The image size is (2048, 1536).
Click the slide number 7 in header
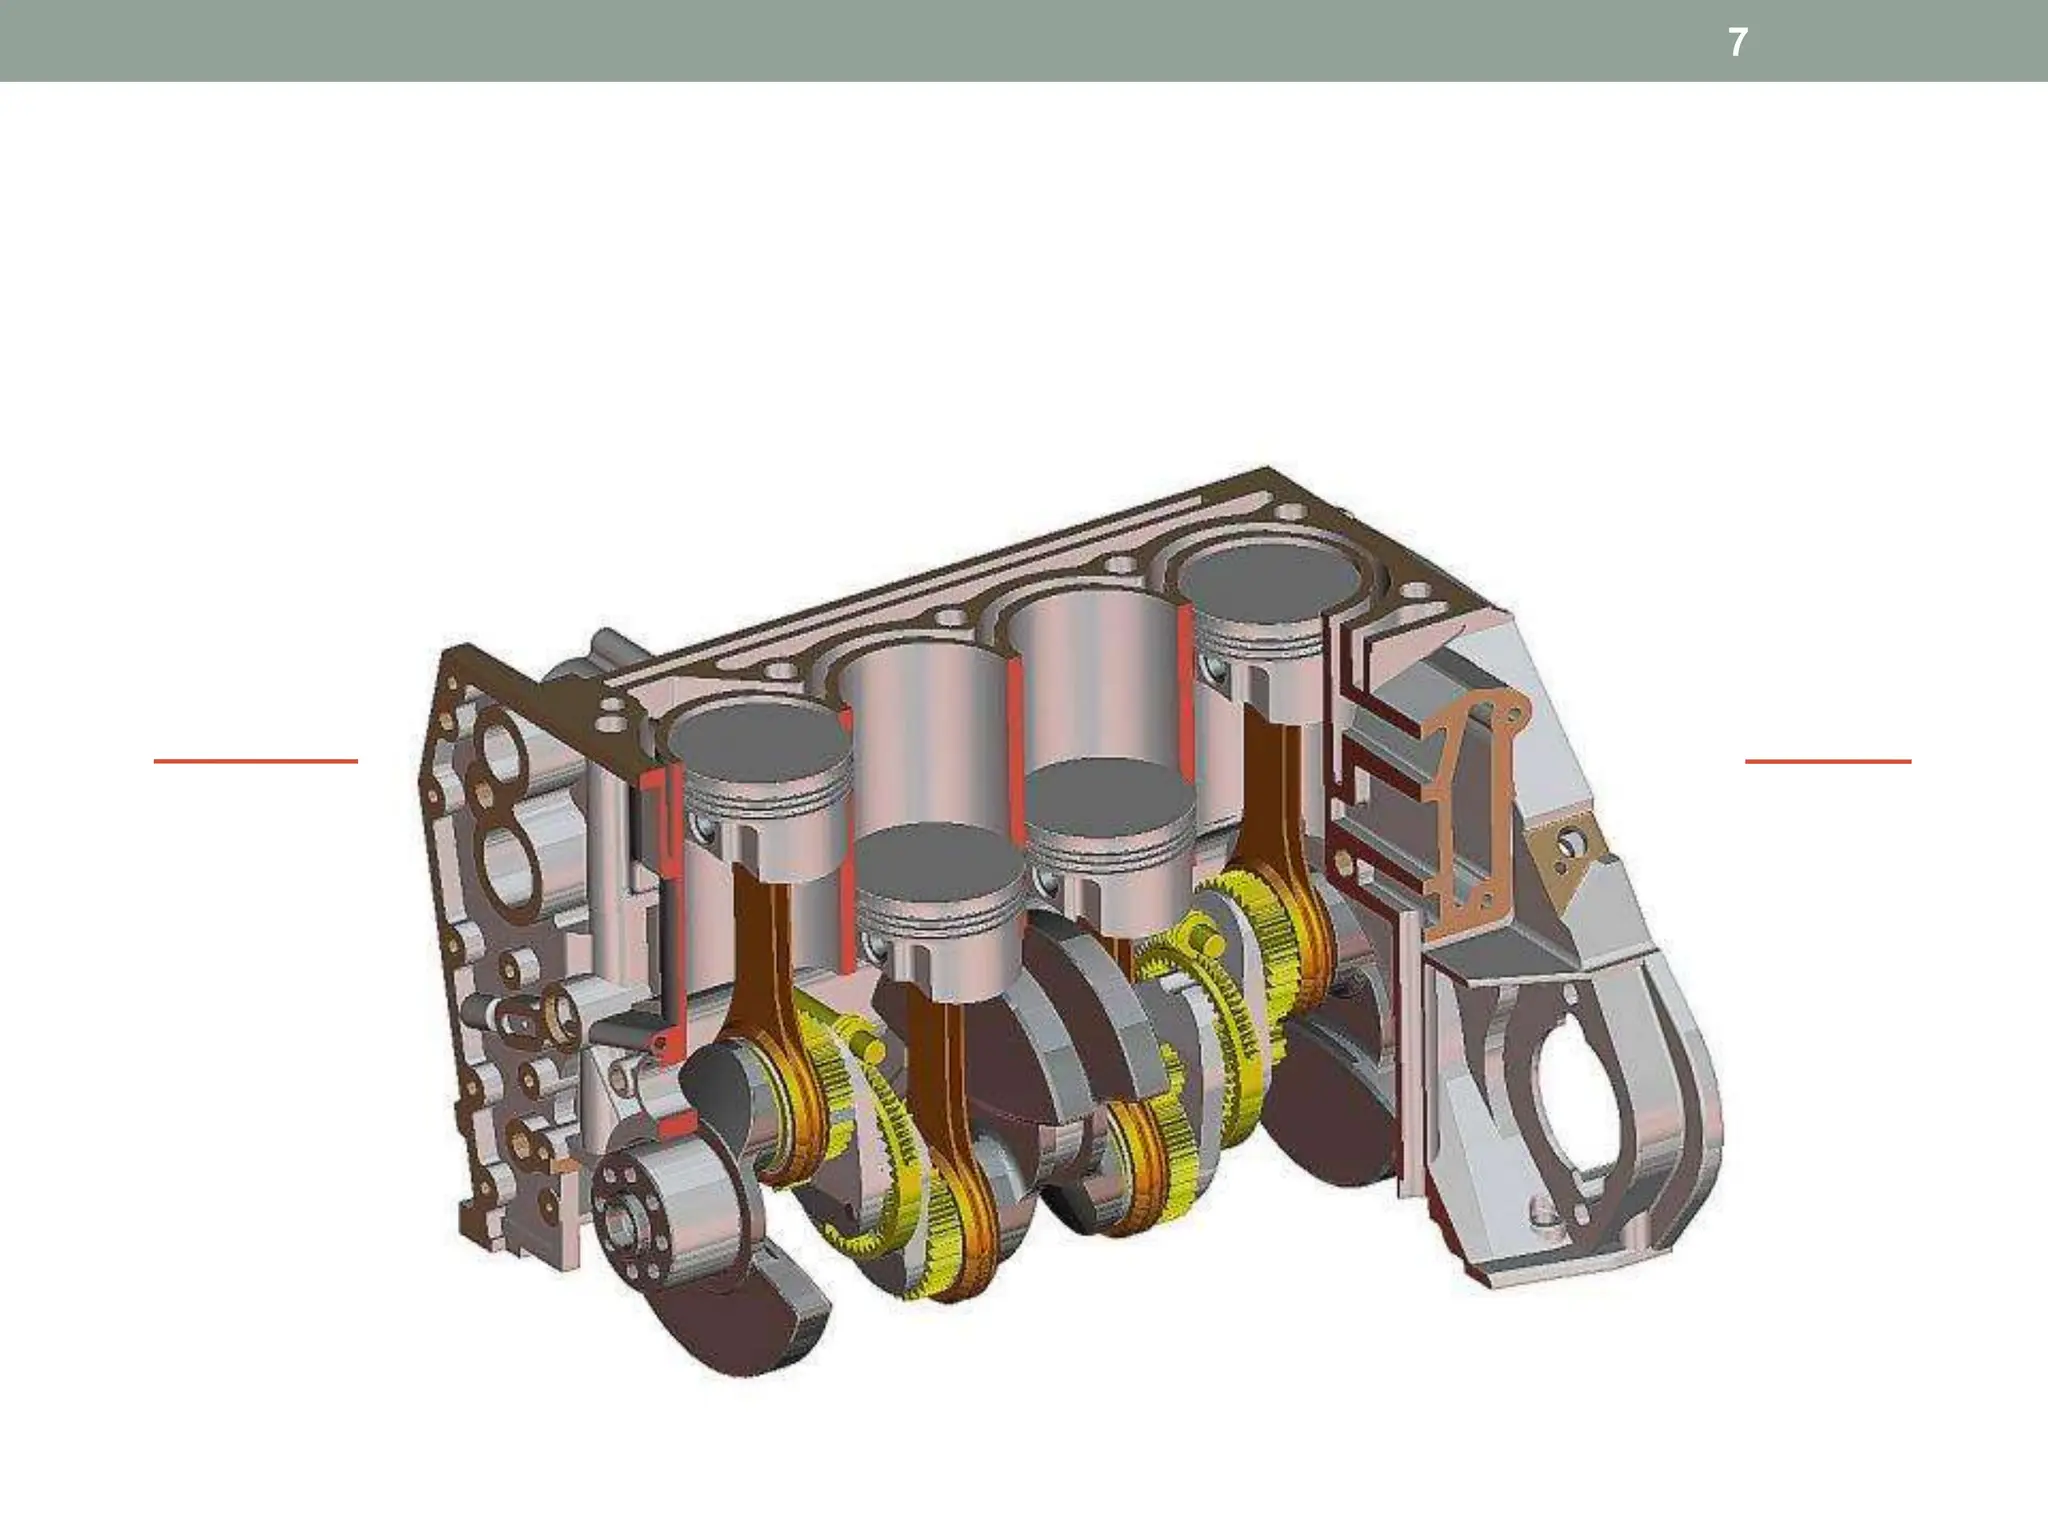(x=1738, y=42)
